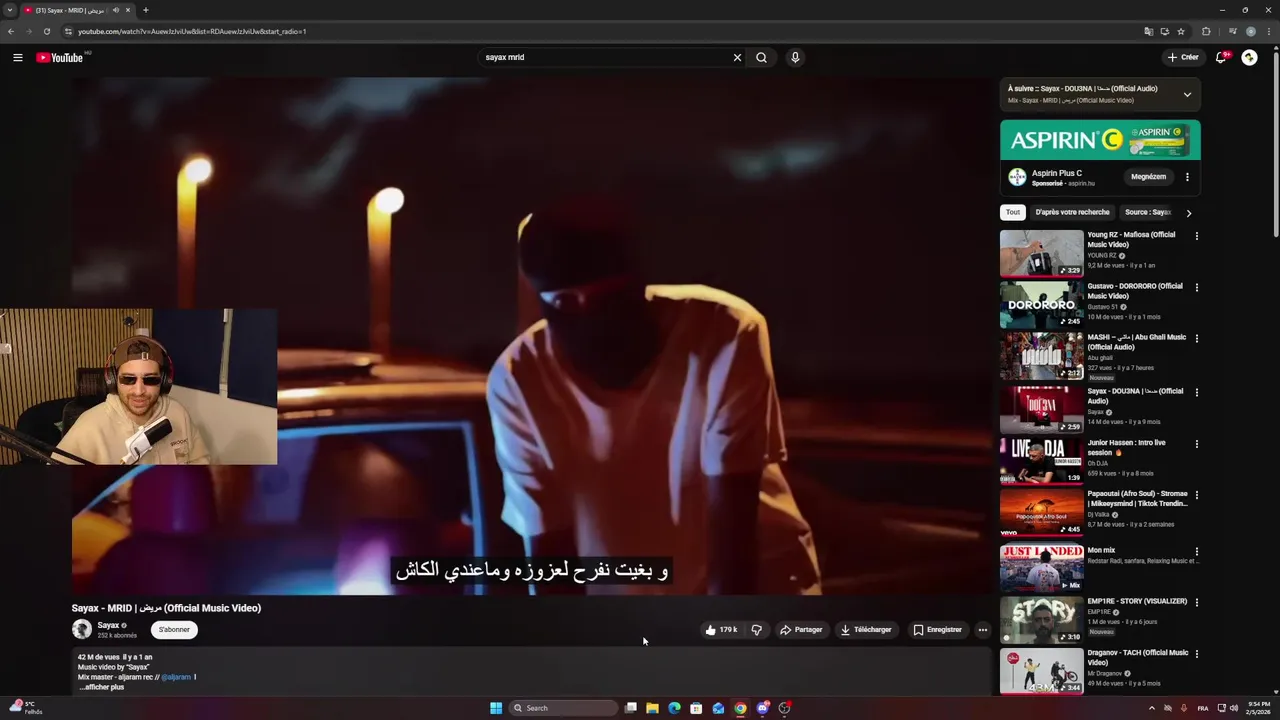The image size is (1280, 720).
Task: Open the account avatar menu
Action: coord(1249,57)
